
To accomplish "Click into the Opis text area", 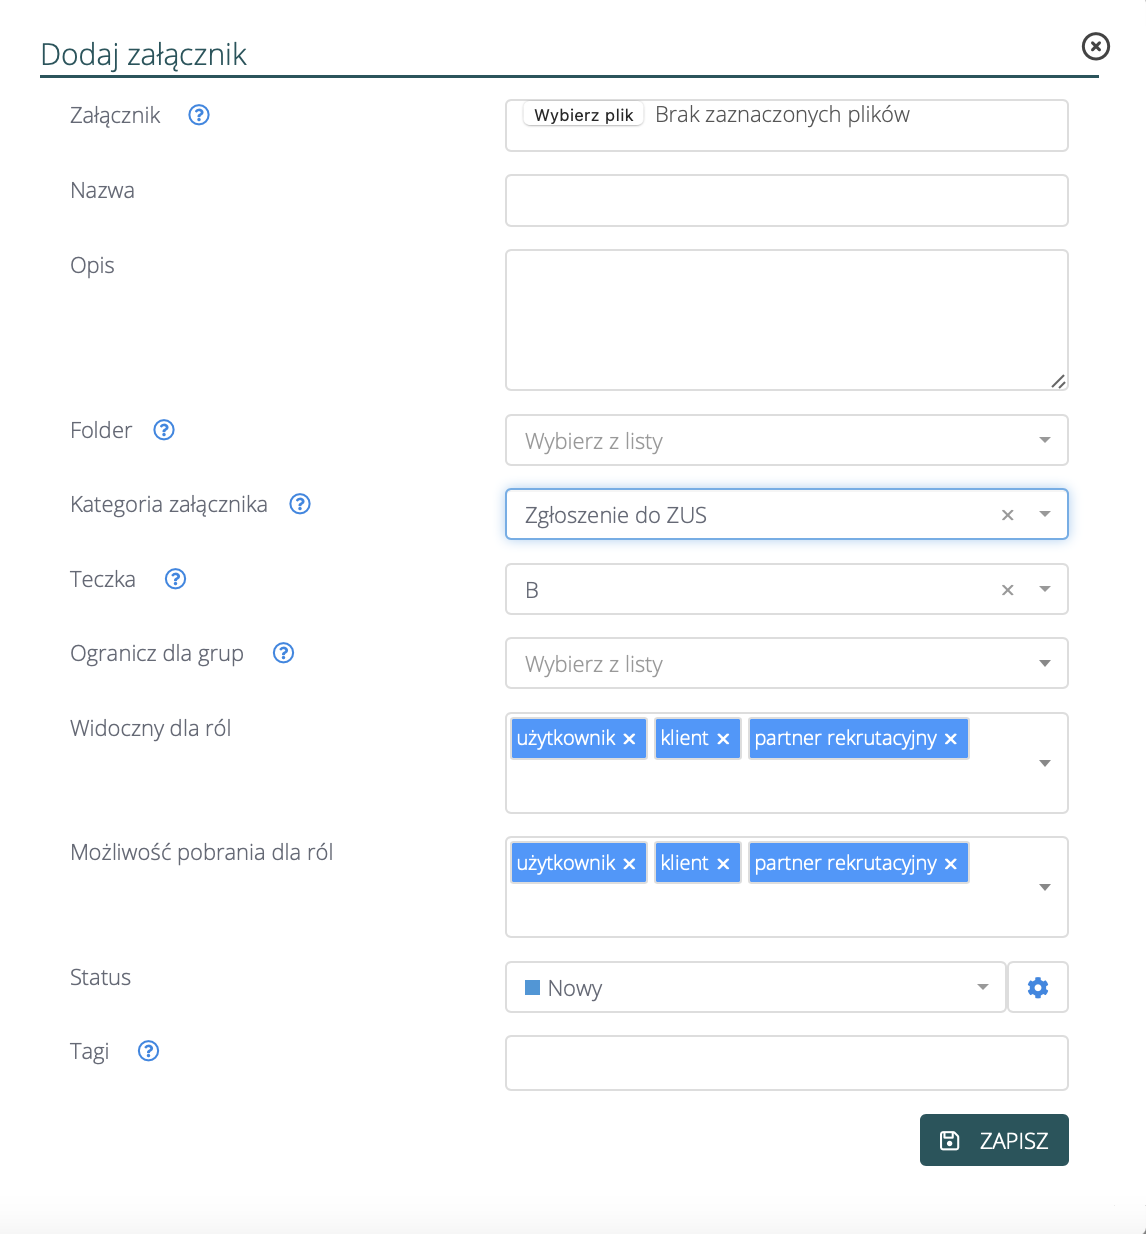I will click(x=786, y=320).
